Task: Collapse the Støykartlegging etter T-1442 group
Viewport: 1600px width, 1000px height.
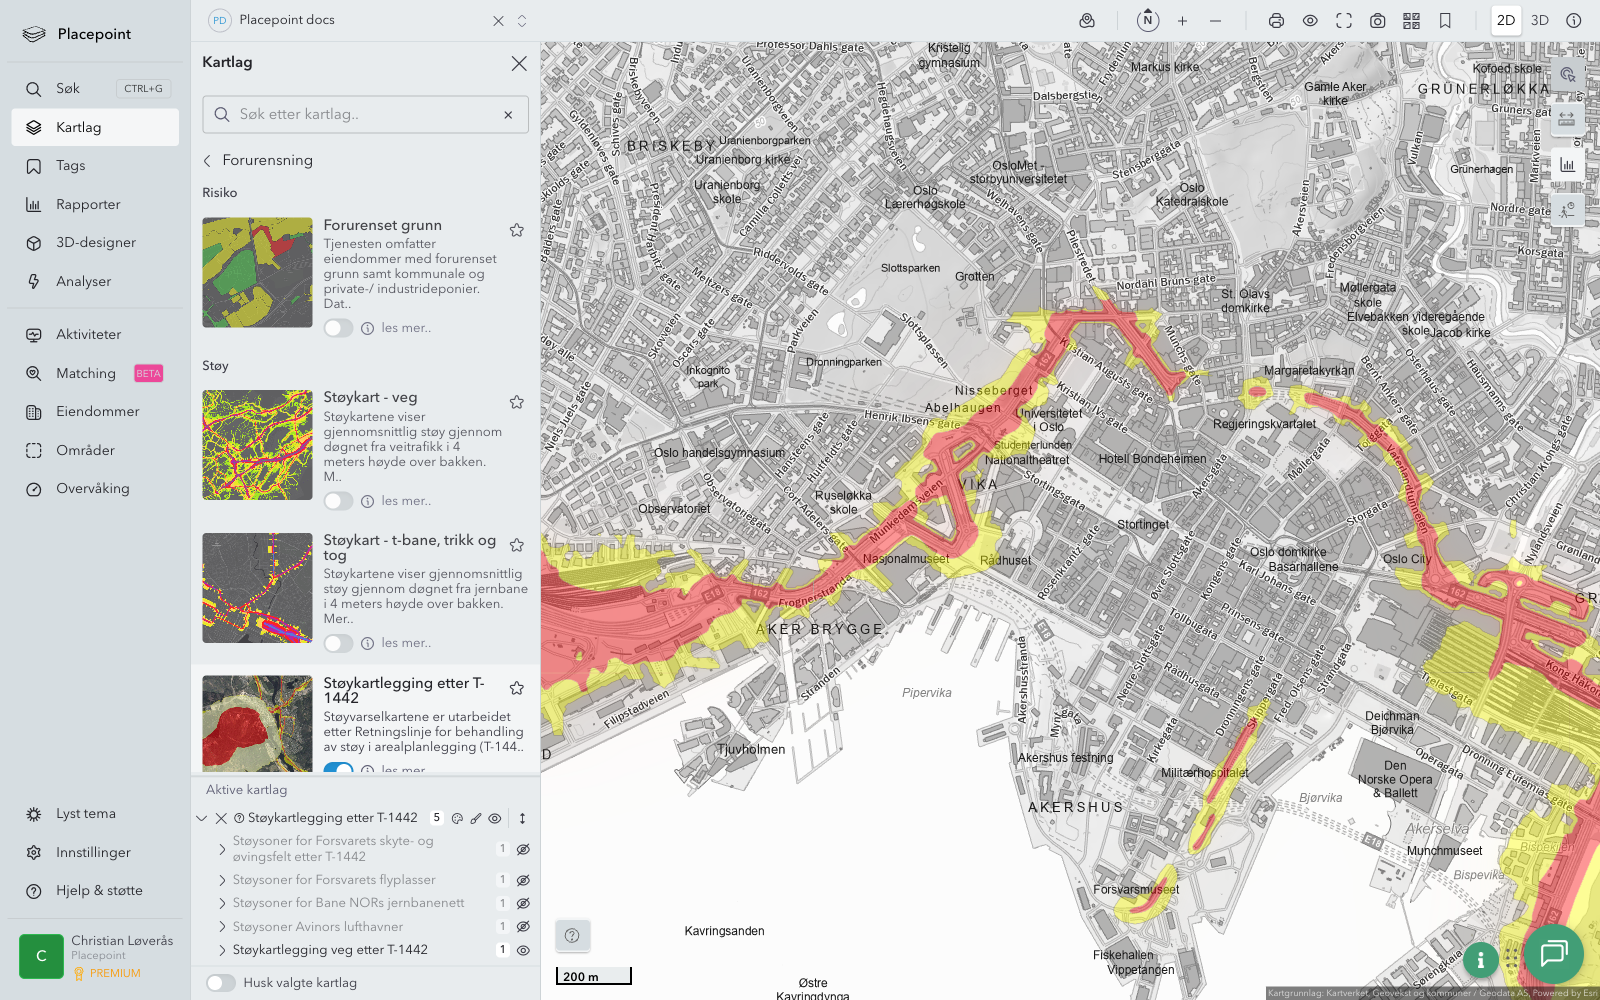Action: (x=202, y=818)
